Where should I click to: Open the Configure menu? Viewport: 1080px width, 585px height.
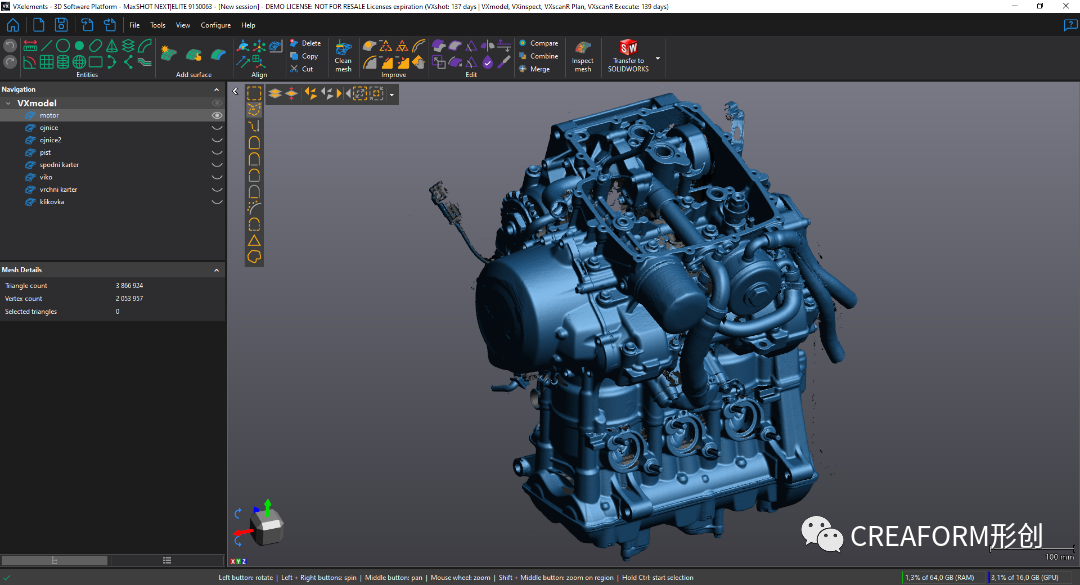tap(215, 25)
